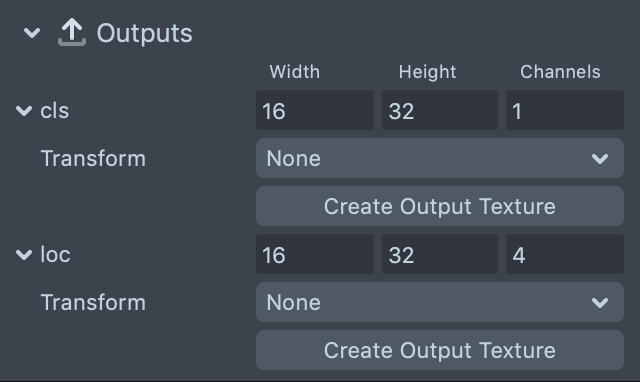Edit the loc Width field
Screen dimensions: 640x382
pyautogui.click(x=315, y=254)
